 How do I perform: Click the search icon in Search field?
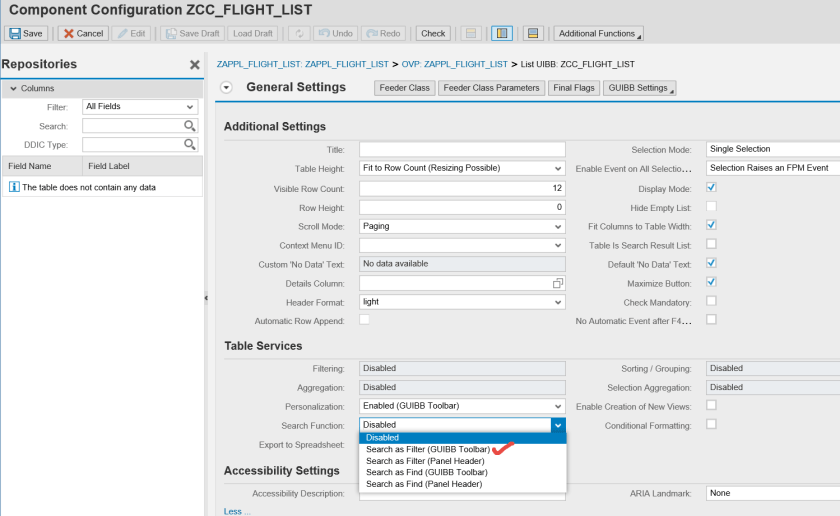189,126
